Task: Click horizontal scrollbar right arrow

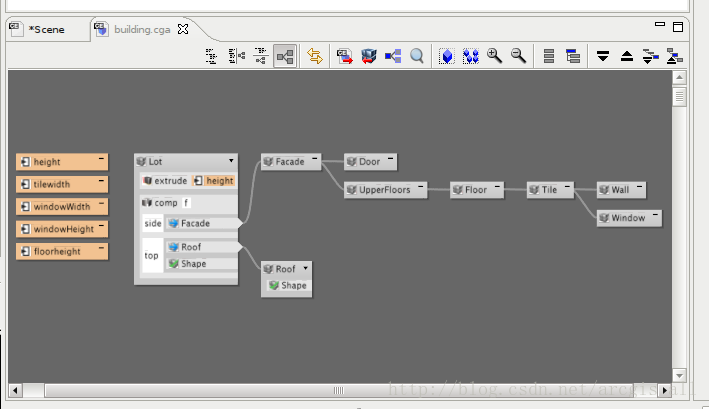Action: pos(665,390)
